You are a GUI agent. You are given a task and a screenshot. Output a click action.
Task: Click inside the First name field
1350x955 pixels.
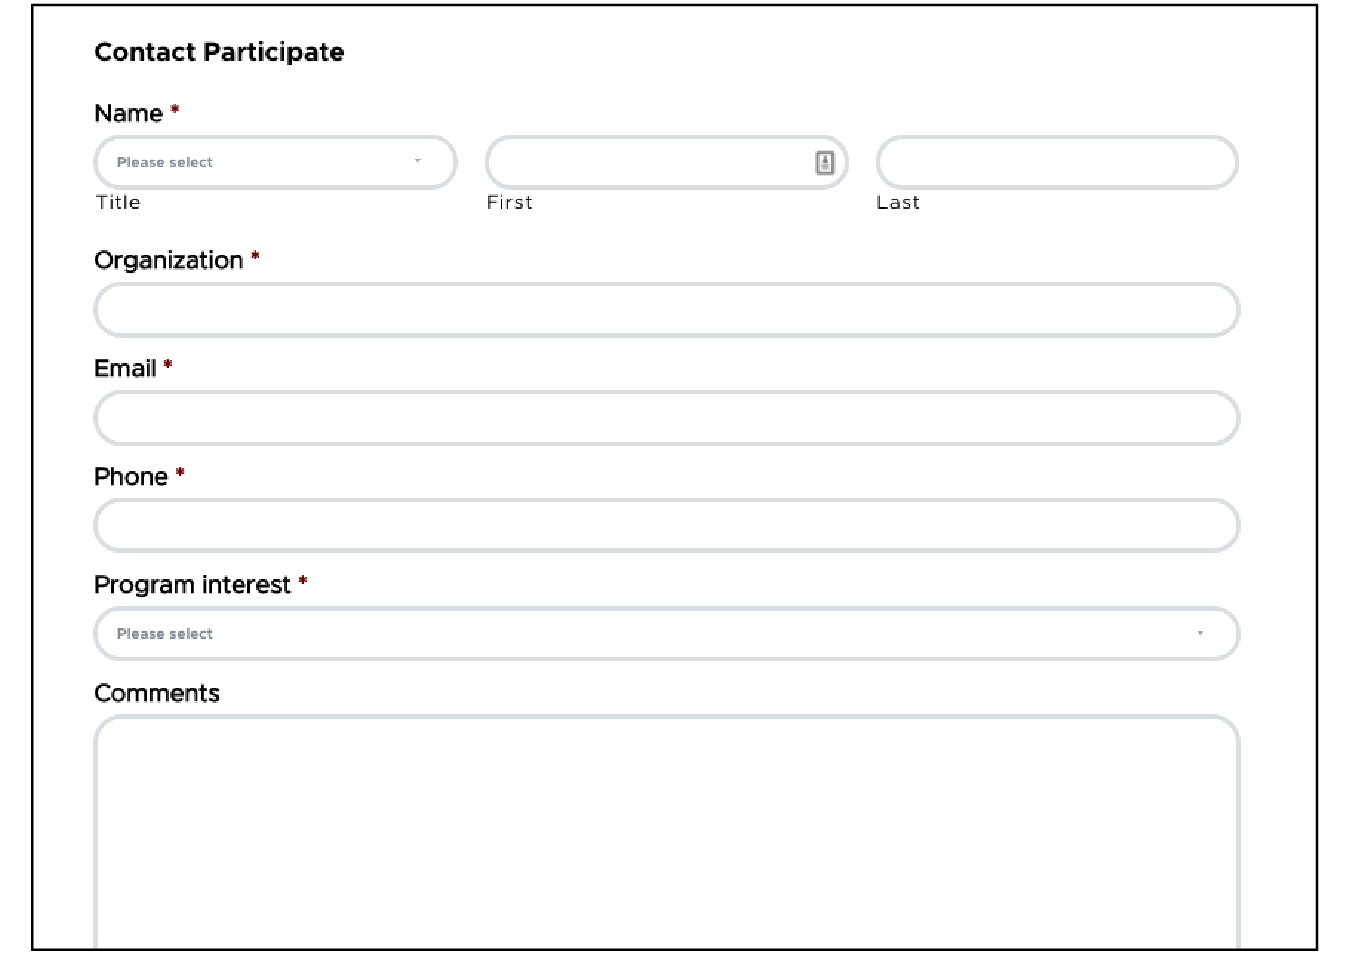[x=650, y=162]
